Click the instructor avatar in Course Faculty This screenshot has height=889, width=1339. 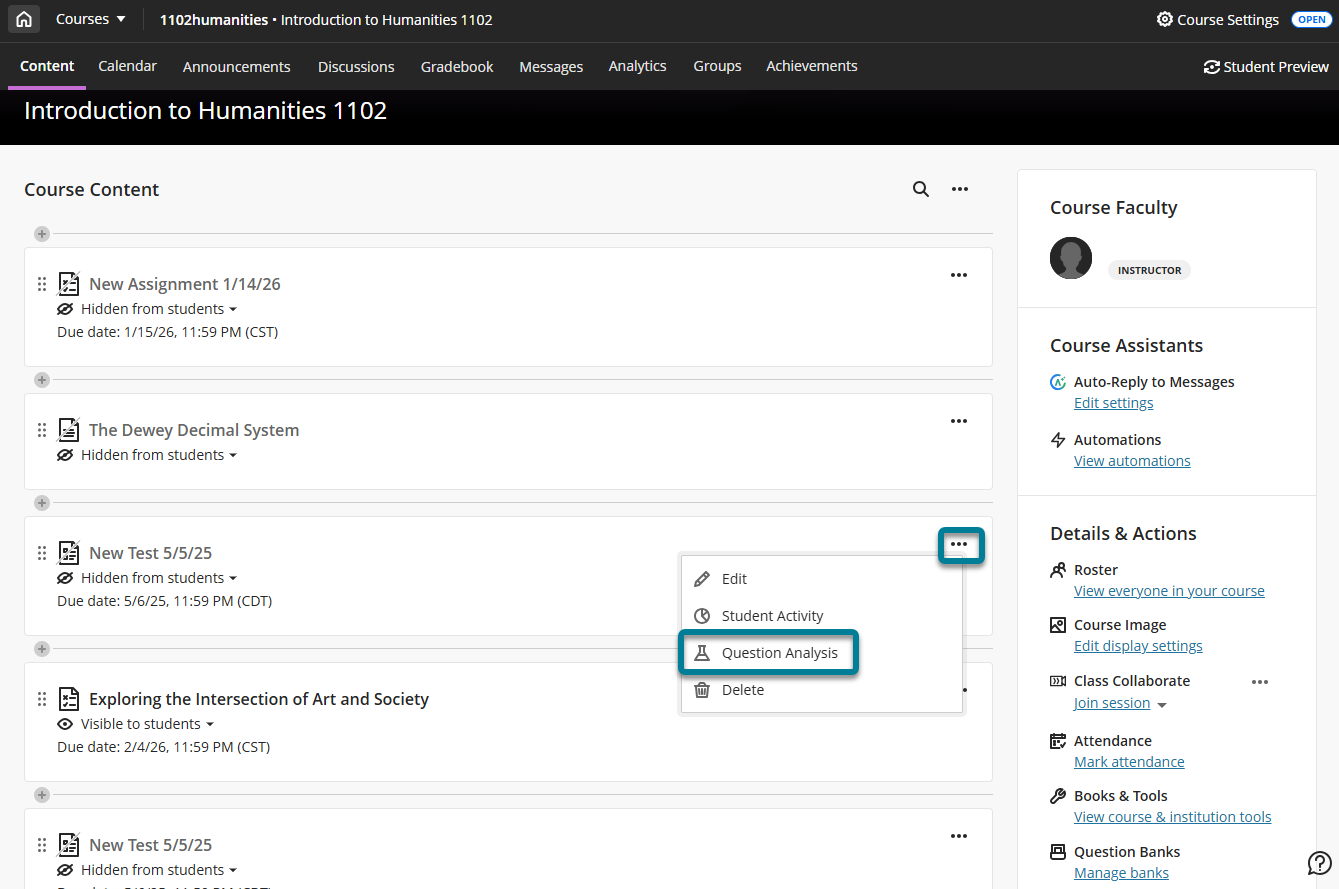1070,258
